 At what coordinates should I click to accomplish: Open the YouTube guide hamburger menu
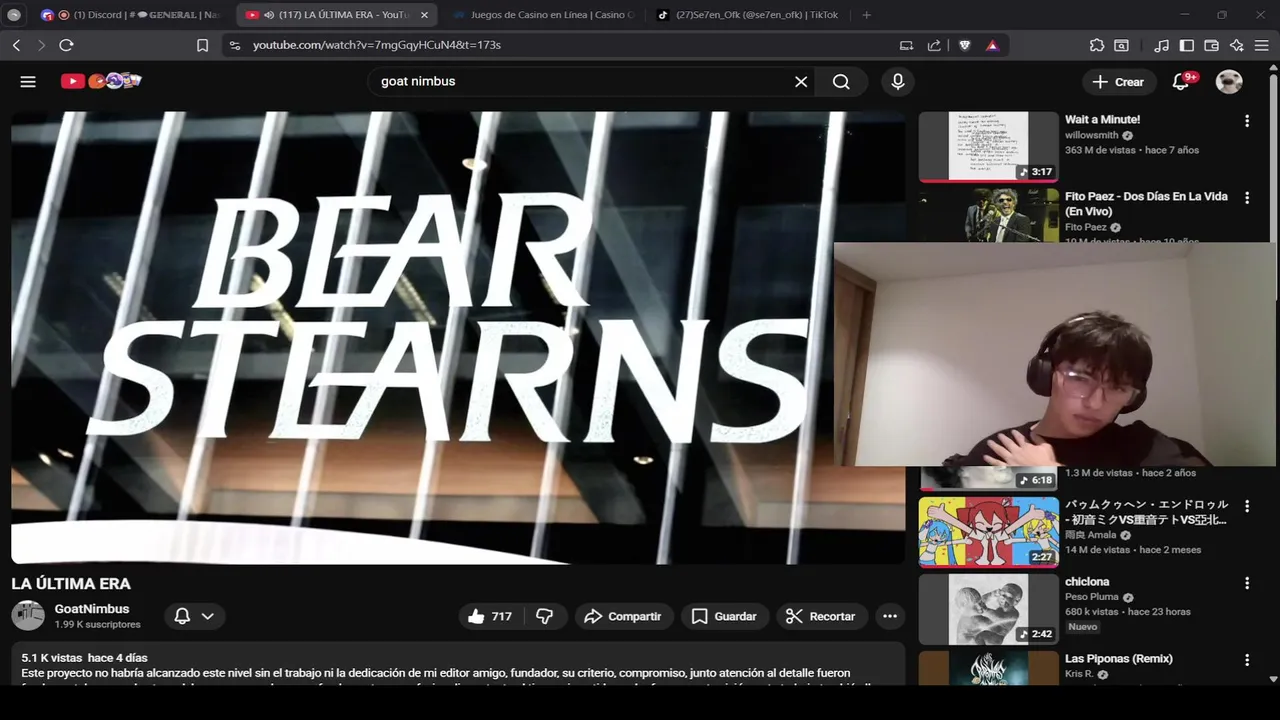[x=28, y=82]
